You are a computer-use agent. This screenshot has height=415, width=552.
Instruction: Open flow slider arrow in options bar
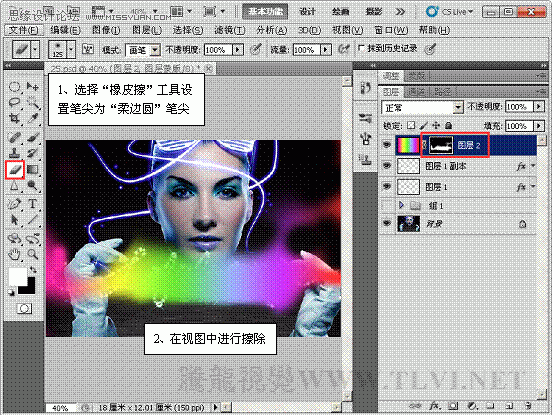[326, 50]
